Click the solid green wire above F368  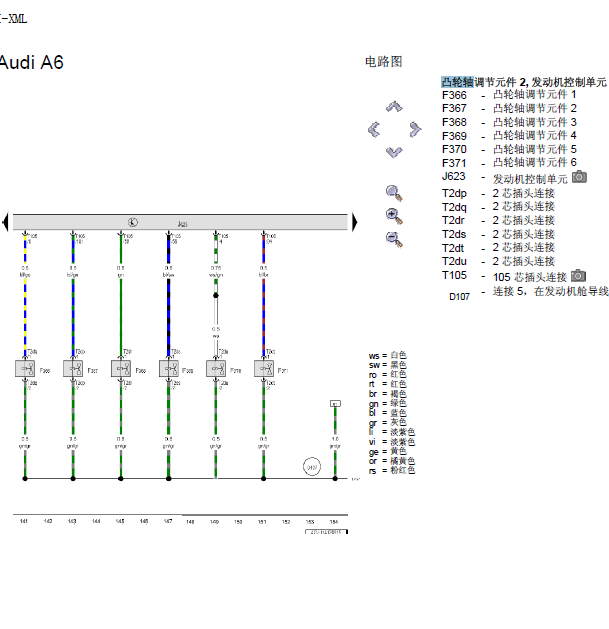tap(121, 317)
